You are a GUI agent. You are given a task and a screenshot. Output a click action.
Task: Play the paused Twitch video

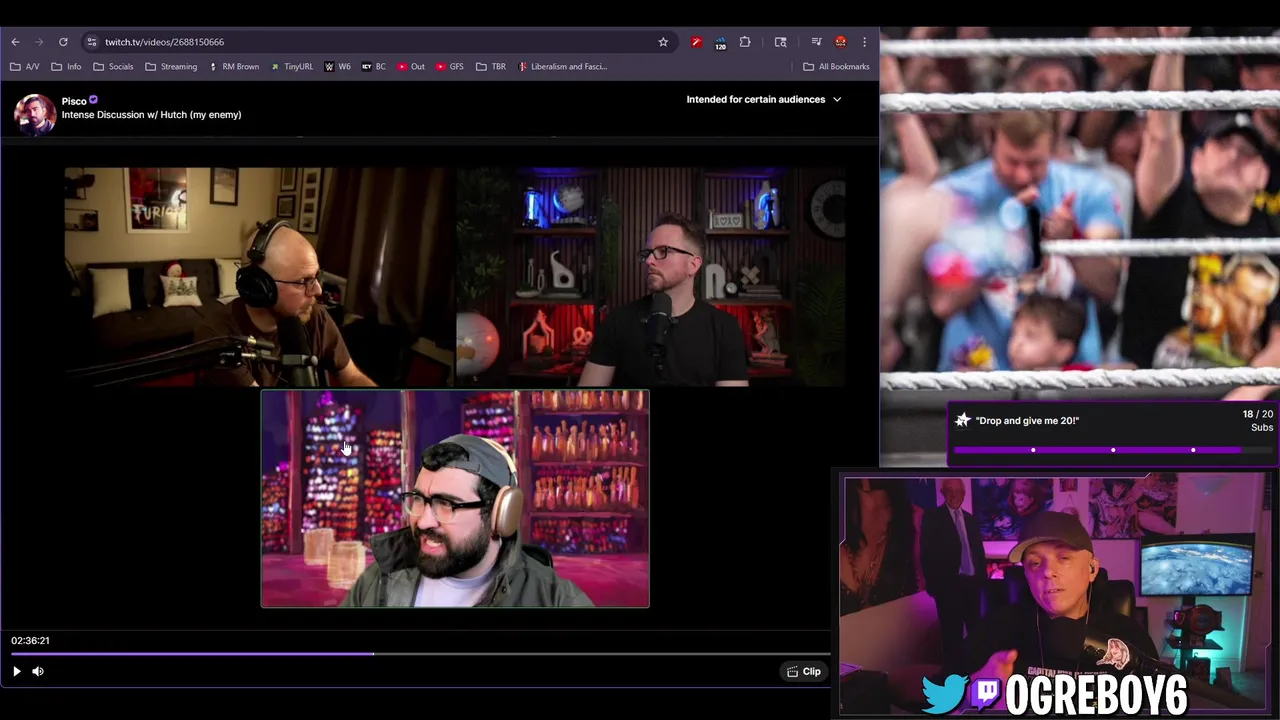coord(16,672)
